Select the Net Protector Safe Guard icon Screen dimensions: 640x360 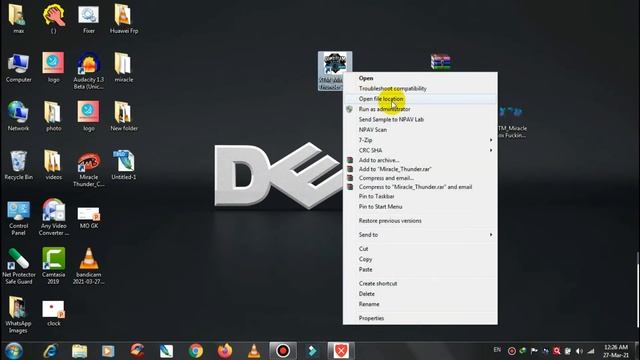click(18, 266)
